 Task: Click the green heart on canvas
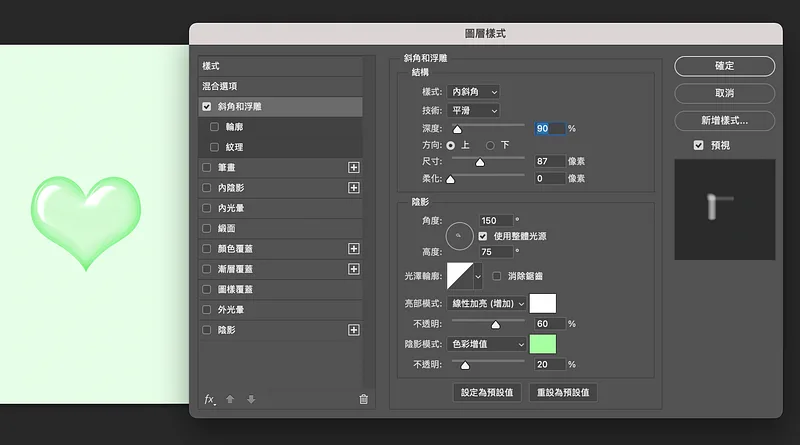pos(86,222)
